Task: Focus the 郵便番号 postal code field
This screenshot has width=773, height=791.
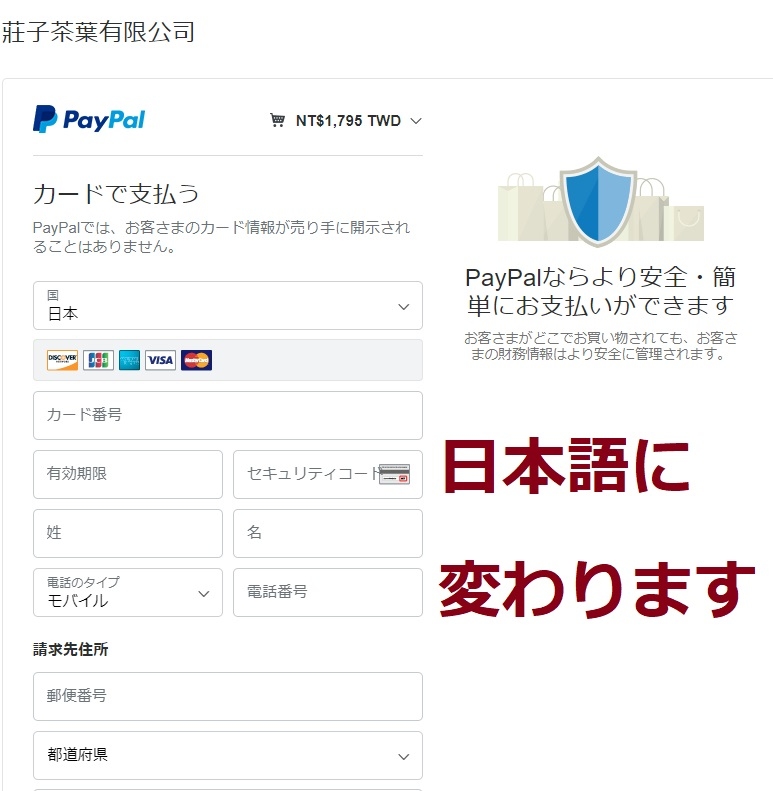Action: [x=228, y=697]
